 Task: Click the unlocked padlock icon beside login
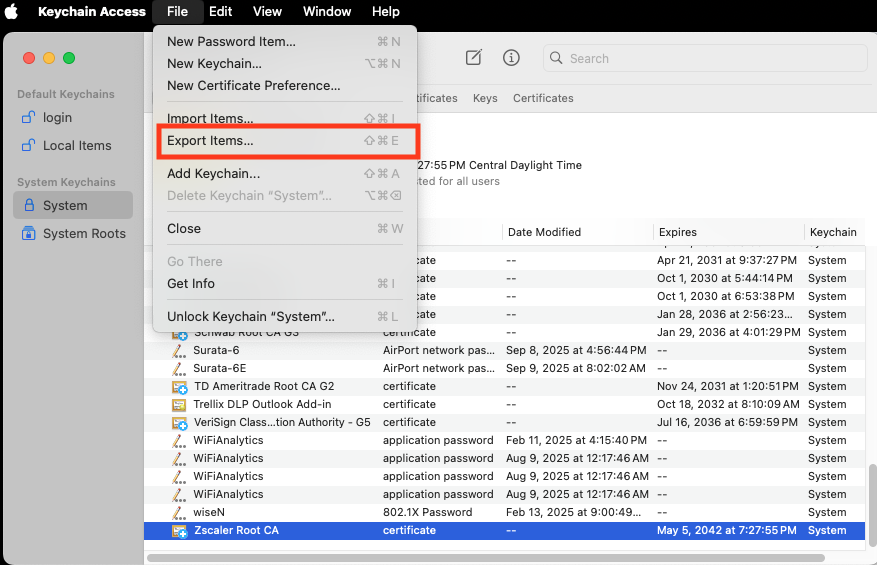click(28, 117)
